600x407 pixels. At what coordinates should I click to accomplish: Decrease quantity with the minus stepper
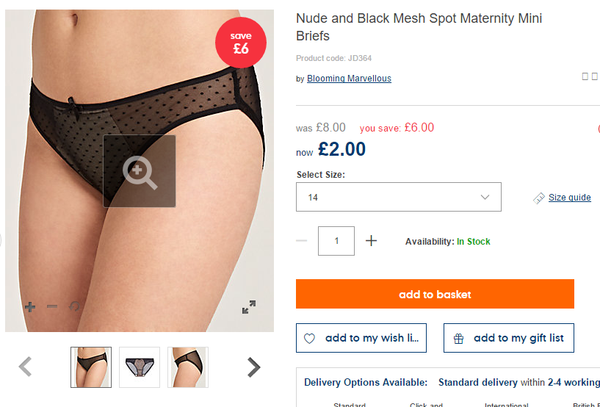coord(302,241)
